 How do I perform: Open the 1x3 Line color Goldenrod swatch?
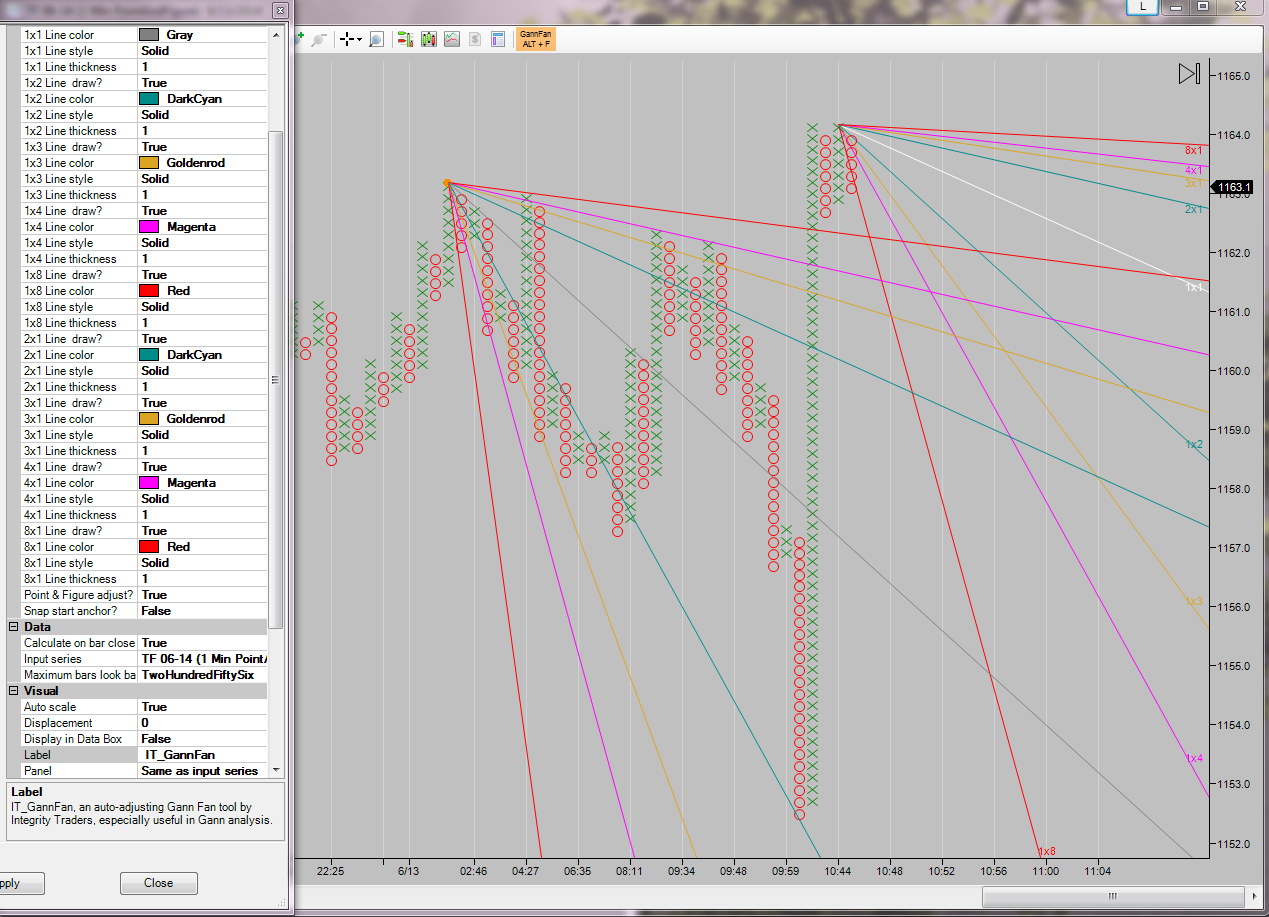pyautogui.click(x=149, y=163)
